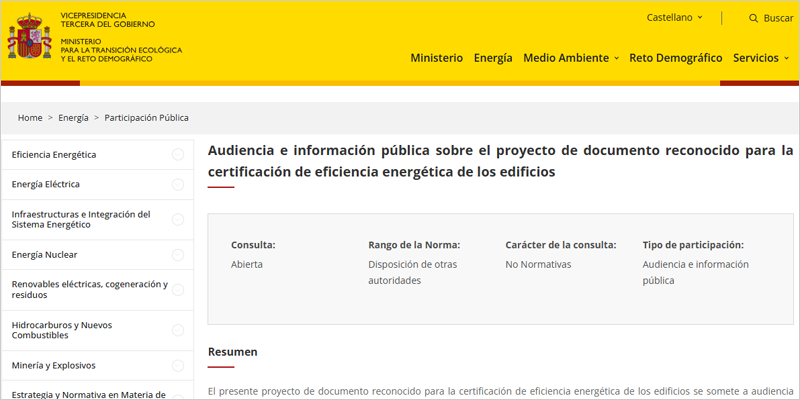Click the El presente proyecto summary paragraph

tap(501, 392)
